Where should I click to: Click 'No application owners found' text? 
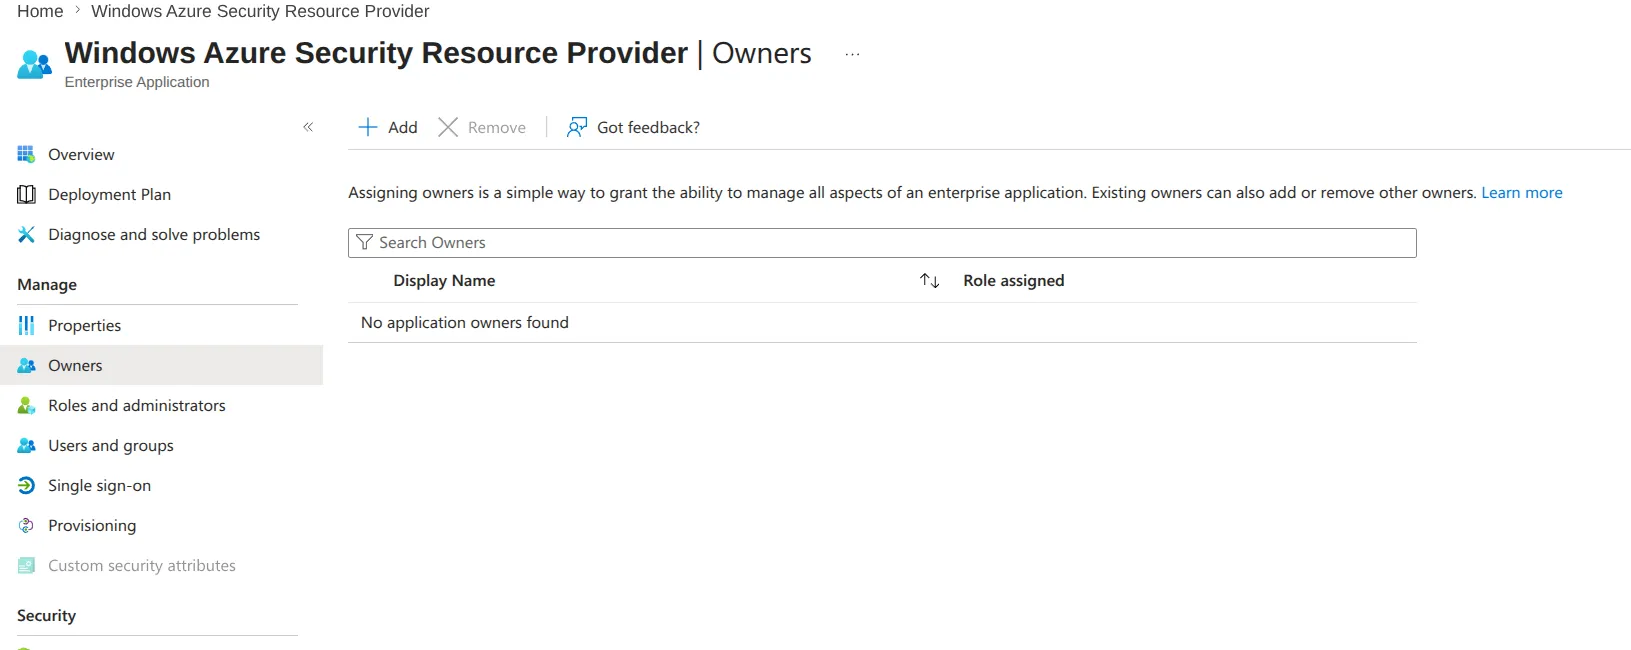464,322
